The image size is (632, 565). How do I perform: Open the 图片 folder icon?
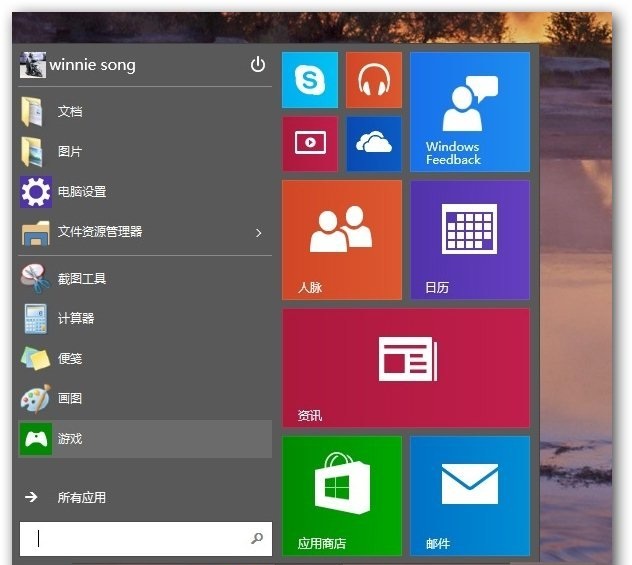(x=32, y=152)
